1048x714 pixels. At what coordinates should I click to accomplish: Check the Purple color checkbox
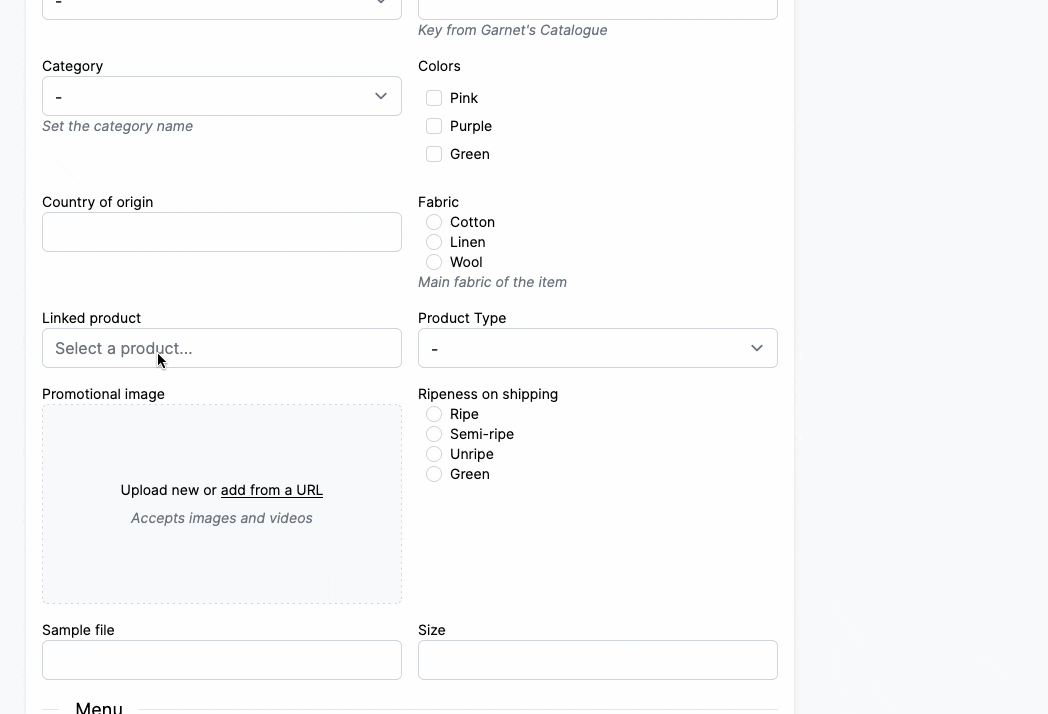(x=434, y=126)
